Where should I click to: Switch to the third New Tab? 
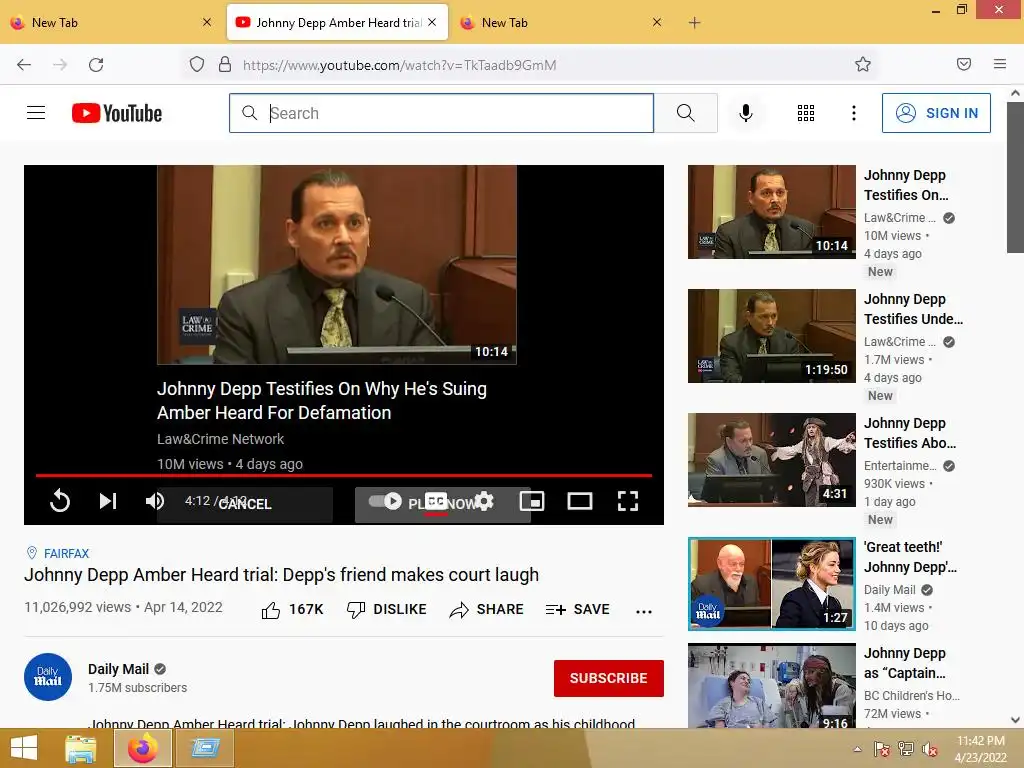[x=562, y=22]
